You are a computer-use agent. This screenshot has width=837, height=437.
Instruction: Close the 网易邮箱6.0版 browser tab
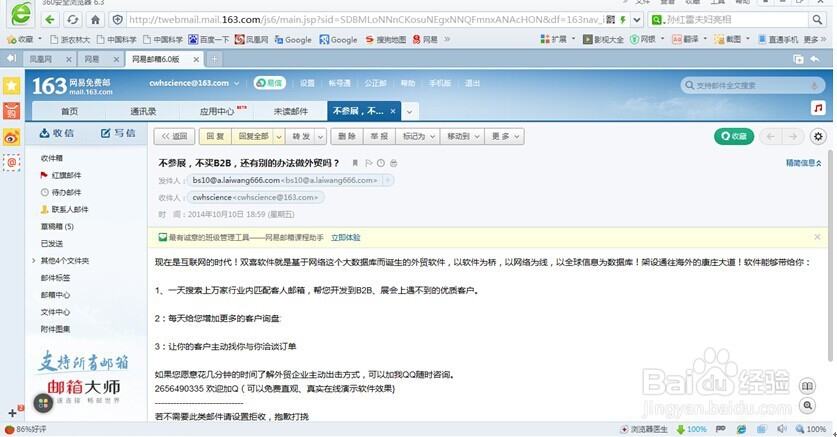click(x=196, y=59)
